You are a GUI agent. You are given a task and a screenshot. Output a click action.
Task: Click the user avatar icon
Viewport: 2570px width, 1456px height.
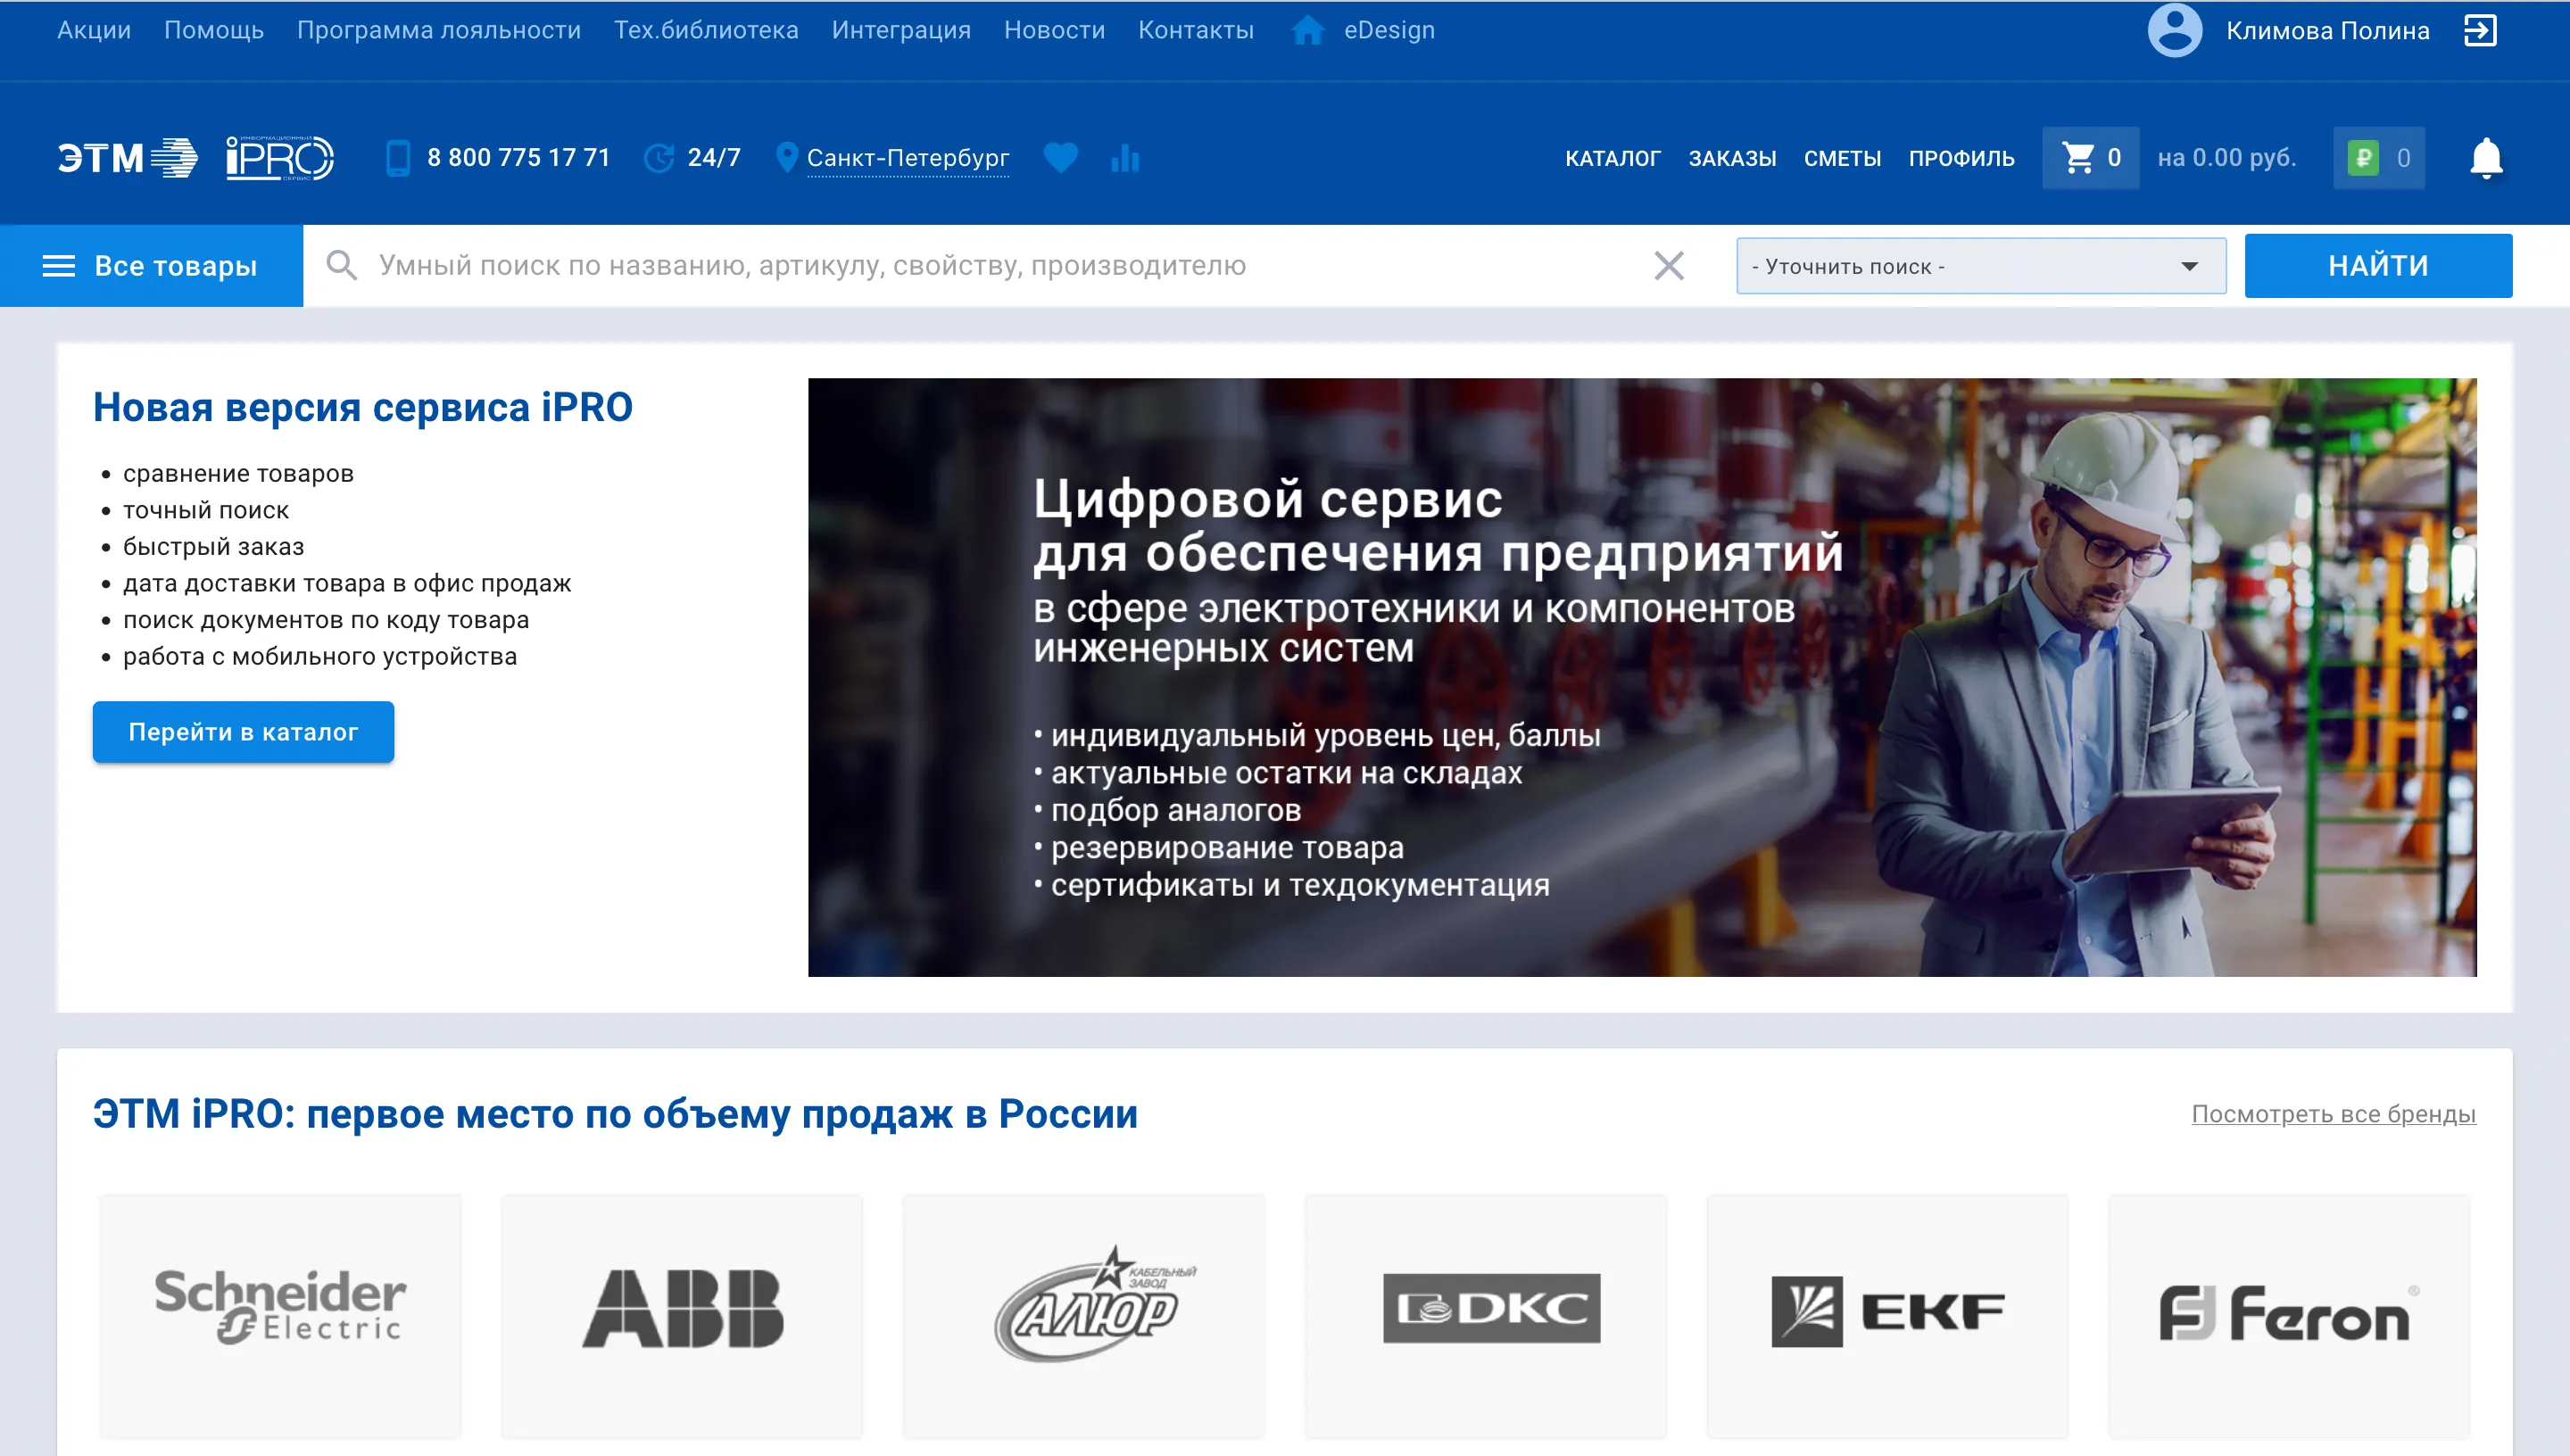pos(2175,30)
